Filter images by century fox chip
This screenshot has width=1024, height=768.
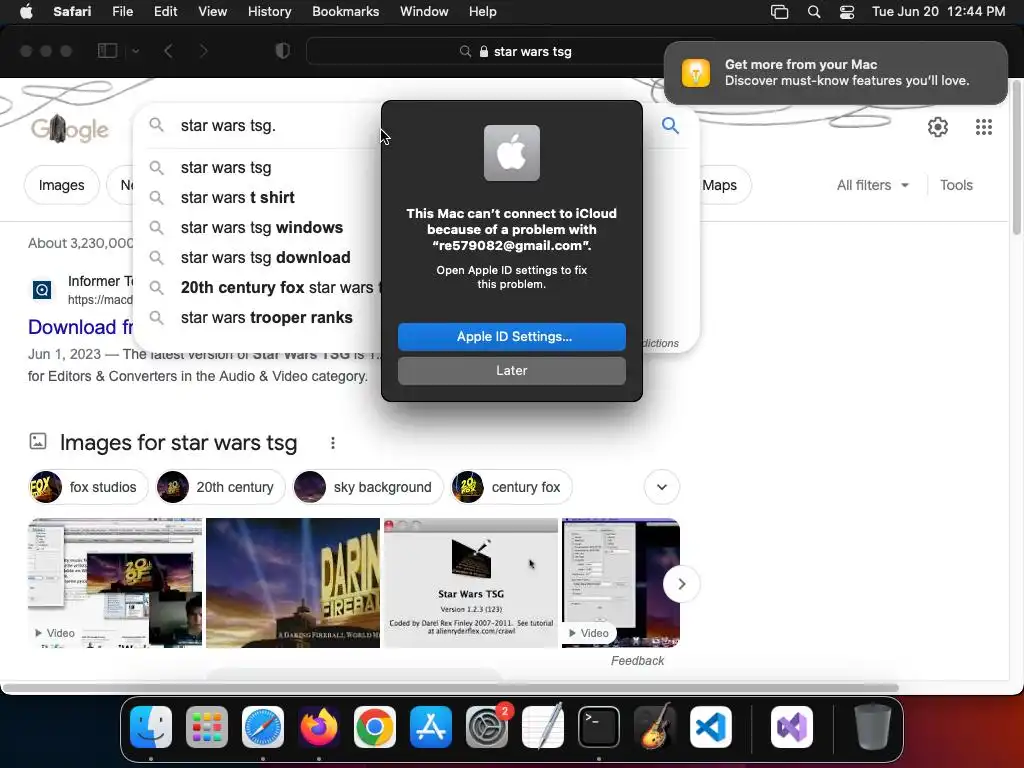511,487
